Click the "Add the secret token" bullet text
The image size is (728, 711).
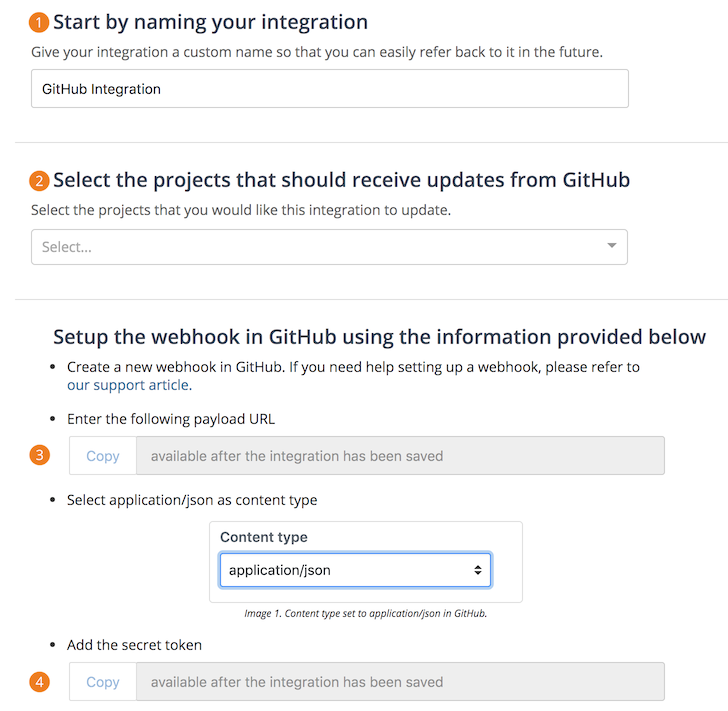(134, 645)
